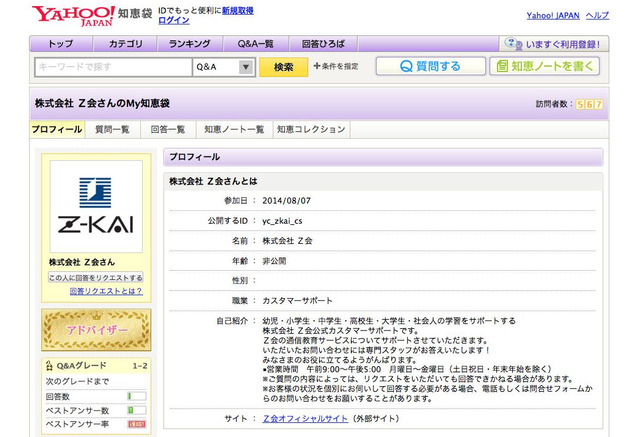Click the 株式会社 Z会さんとは heading
Image resolution: width=640 pixels, height=437 pixels.
[x=213, y=181]
